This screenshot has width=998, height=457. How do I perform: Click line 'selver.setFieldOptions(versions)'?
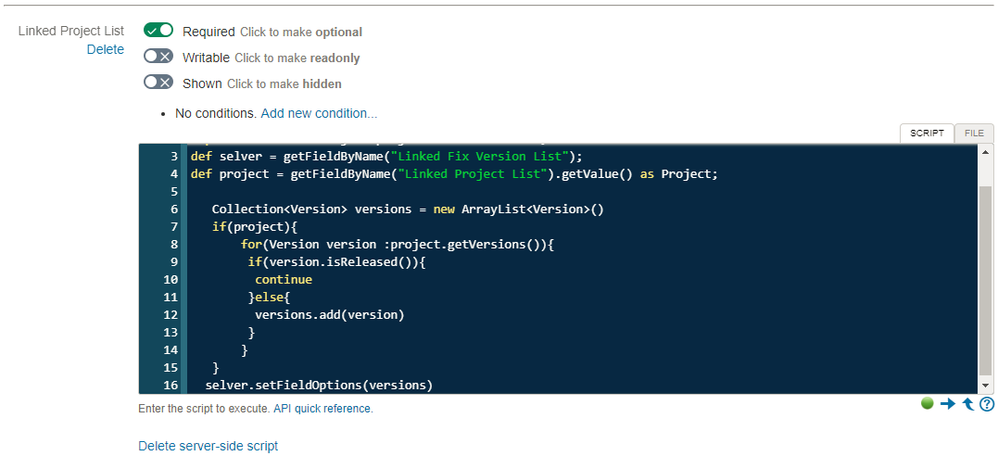[319, 385]
